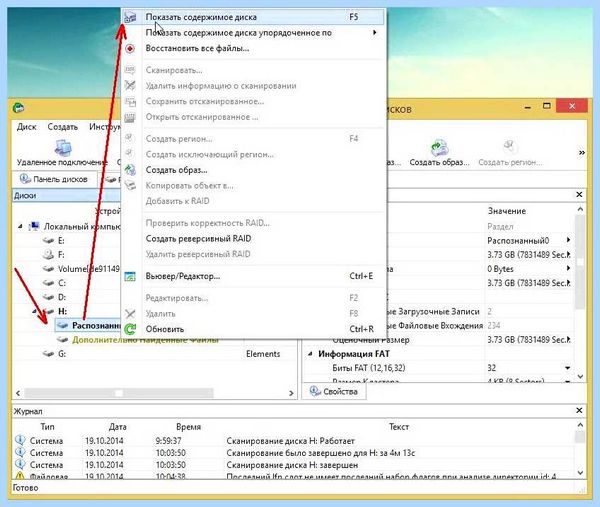Click the drive G: disk icon
The height and width of the screenshot is (507, 600).
click(x=48, y=354)
